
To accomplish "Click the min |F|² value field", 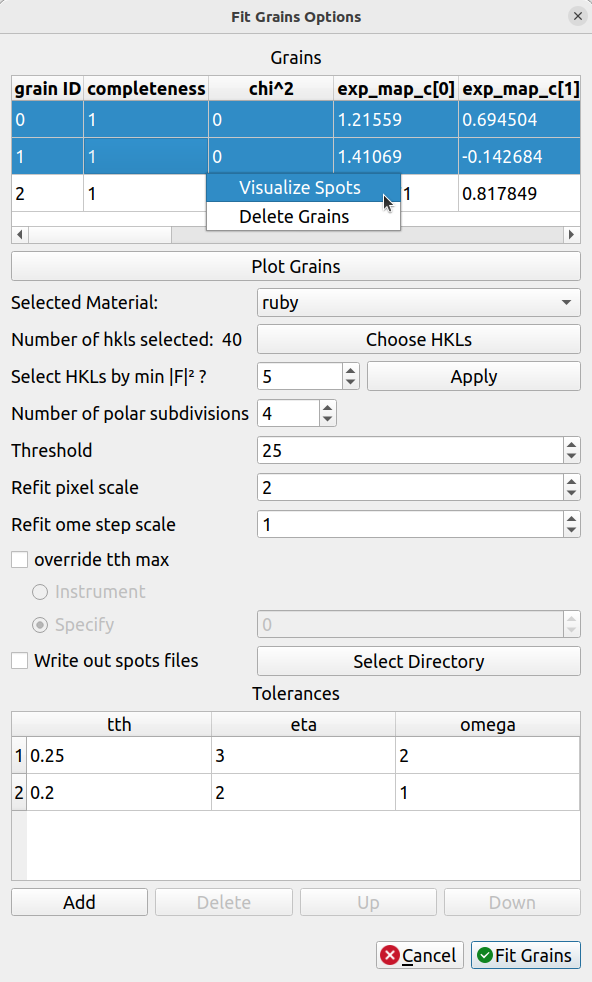I will point(300,376).
